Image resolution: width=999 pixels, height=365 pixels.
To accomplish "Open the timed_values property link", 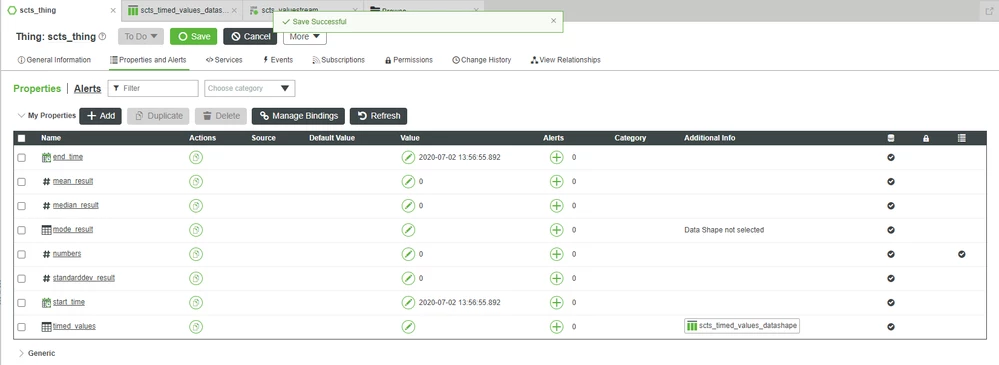I will point(74,326).
